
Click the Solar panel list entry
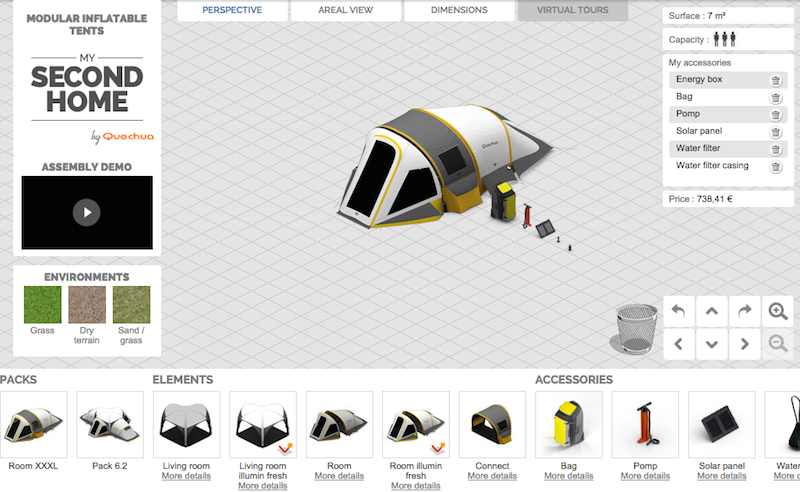click(x=728, y=131)
